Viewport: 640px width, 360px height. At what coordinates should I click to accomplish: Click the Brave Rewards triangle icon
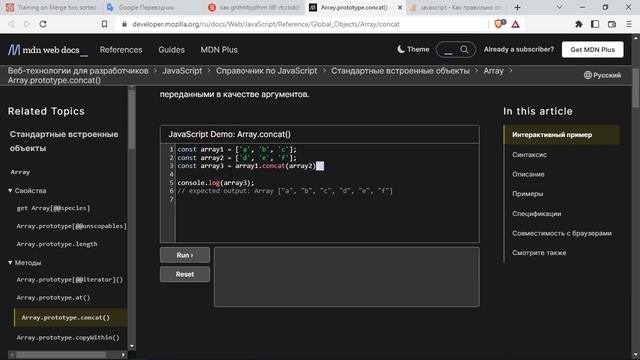point(516,24)
